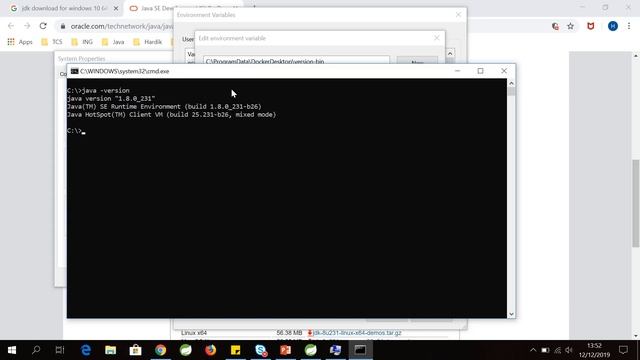Click the DockerDesktop path entry field
The height and width of the screenshot is (360, 640).
pyautogui.click(x=296, y=60)
